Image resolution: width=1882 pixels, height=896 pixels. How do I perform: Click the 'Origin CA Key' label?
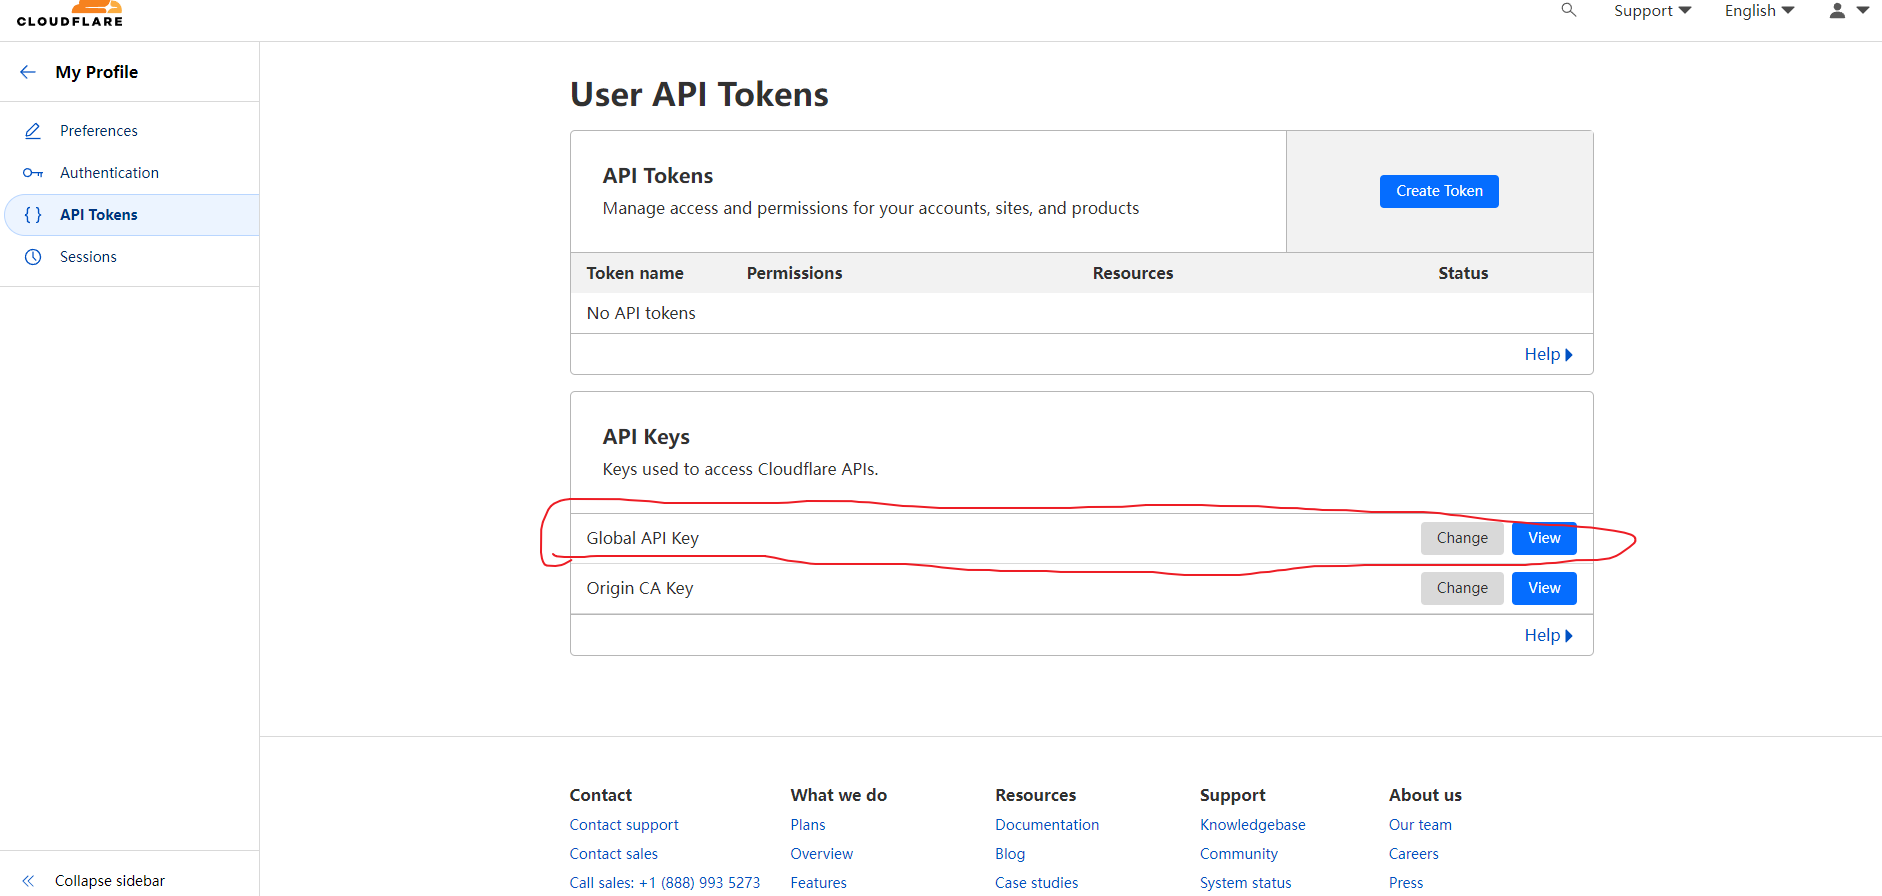click(x=640, y=588)
